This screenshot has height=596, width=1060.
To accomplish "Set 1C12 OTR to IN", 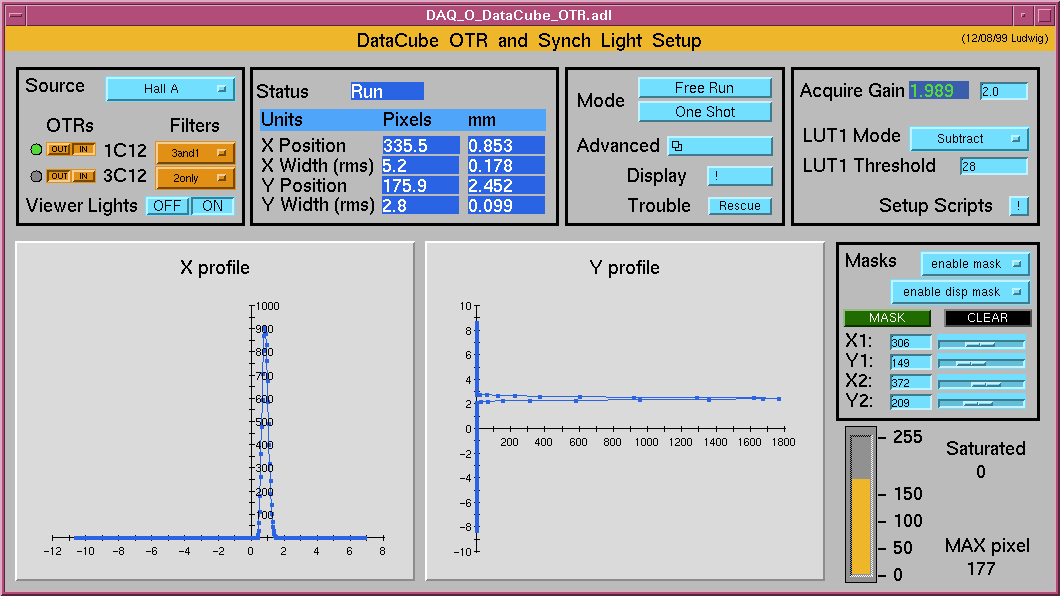I will point(85,150).
